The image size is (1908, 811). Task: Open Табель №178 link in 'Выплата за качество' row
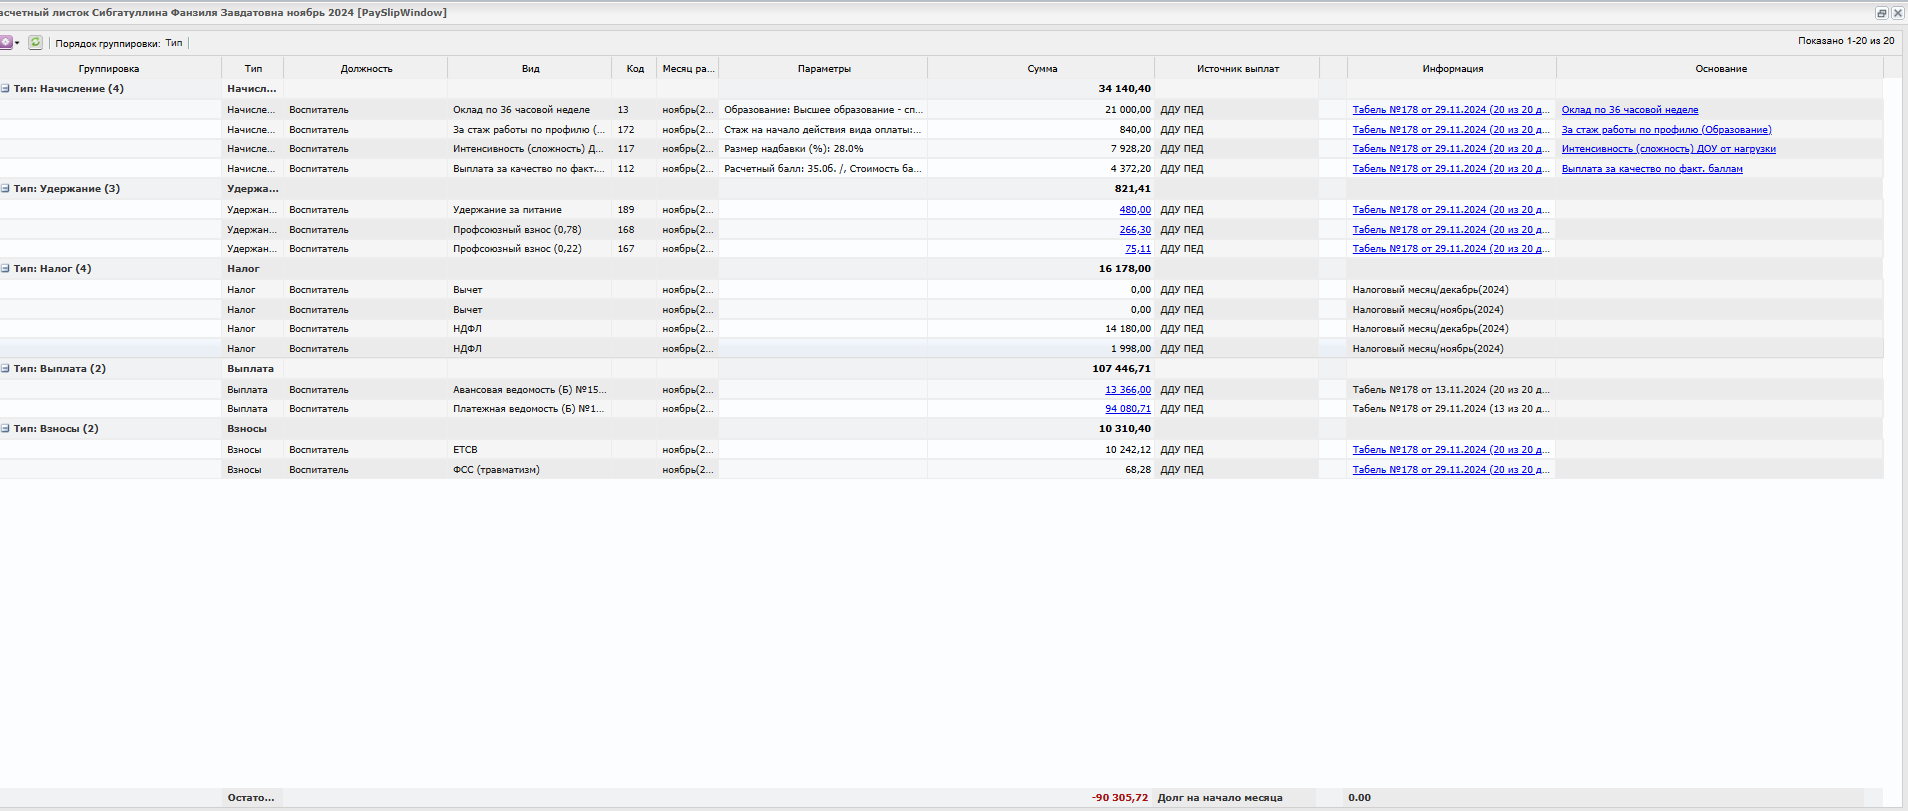pyautogui.click(x=1451, y=169)
